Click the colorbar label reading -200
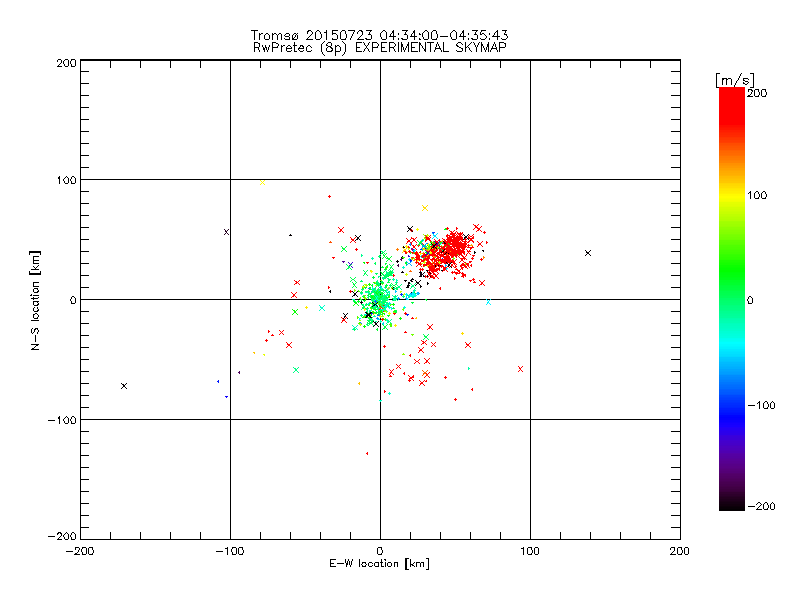The height and width of the screenshot is (600, 800). 761,506
